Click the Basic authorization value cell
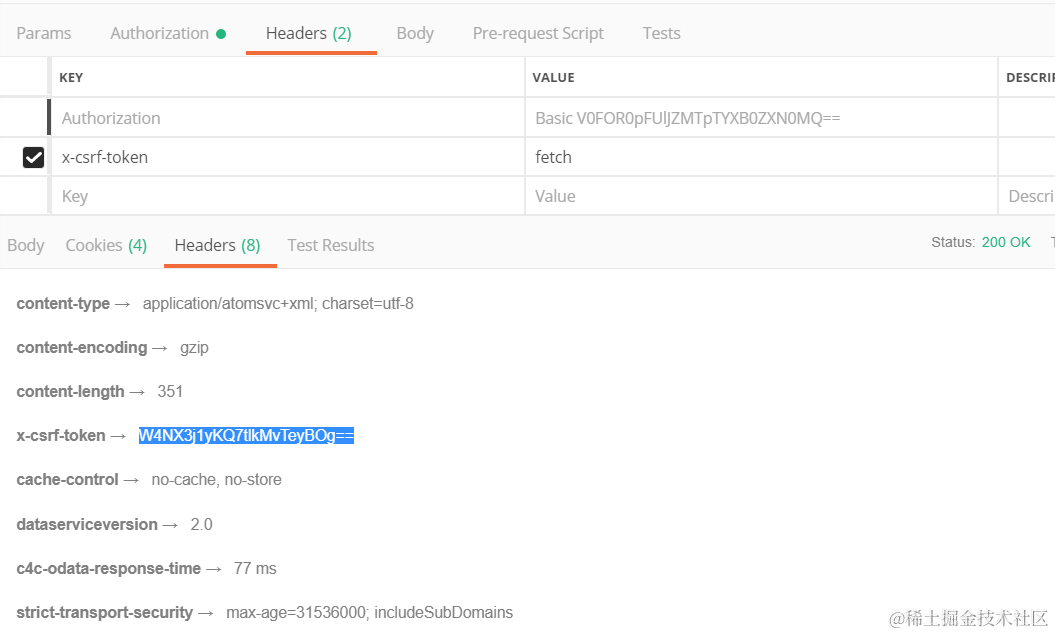This screenshot has width=1055, height=635. click(x=761, y=118)
